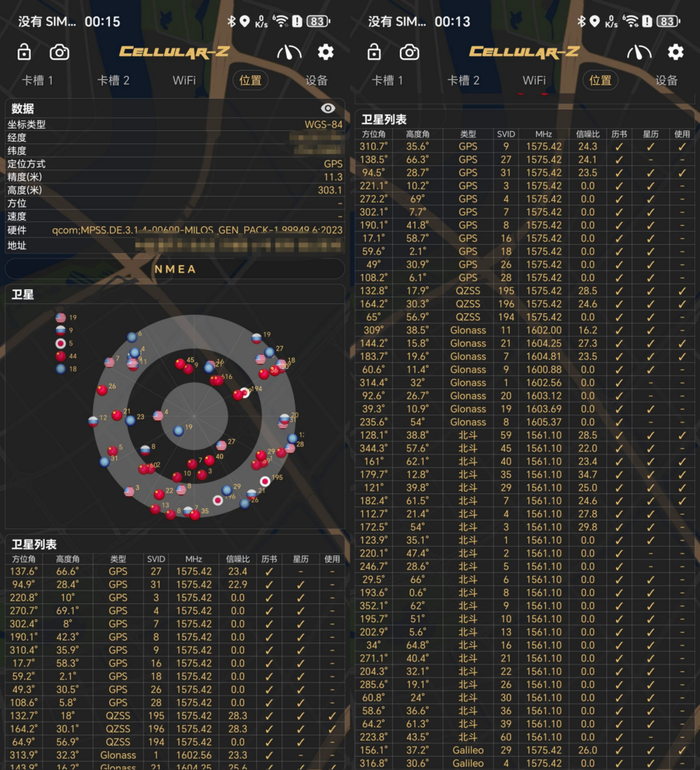Tap Cellular-Z logo in right screen

[x=524, y=52]
